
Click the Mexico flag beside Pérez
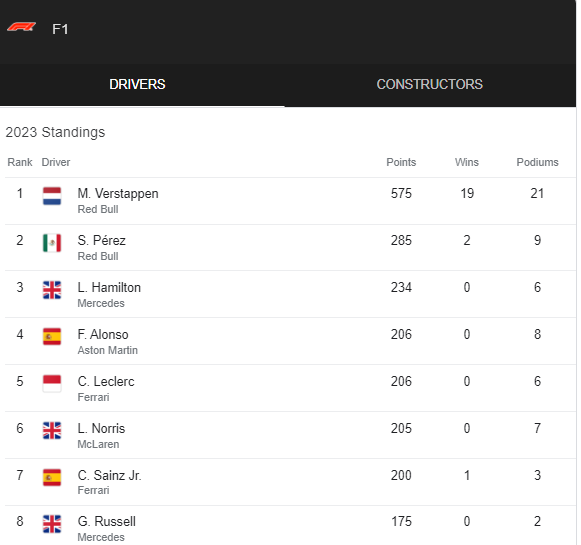[52, 243]
